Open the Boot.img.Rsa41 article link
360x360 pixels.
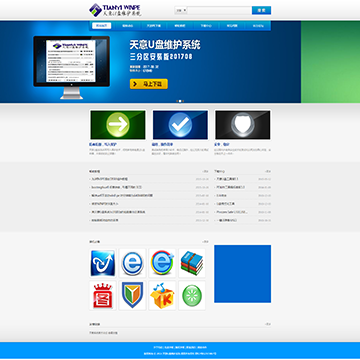click(117, 187)
